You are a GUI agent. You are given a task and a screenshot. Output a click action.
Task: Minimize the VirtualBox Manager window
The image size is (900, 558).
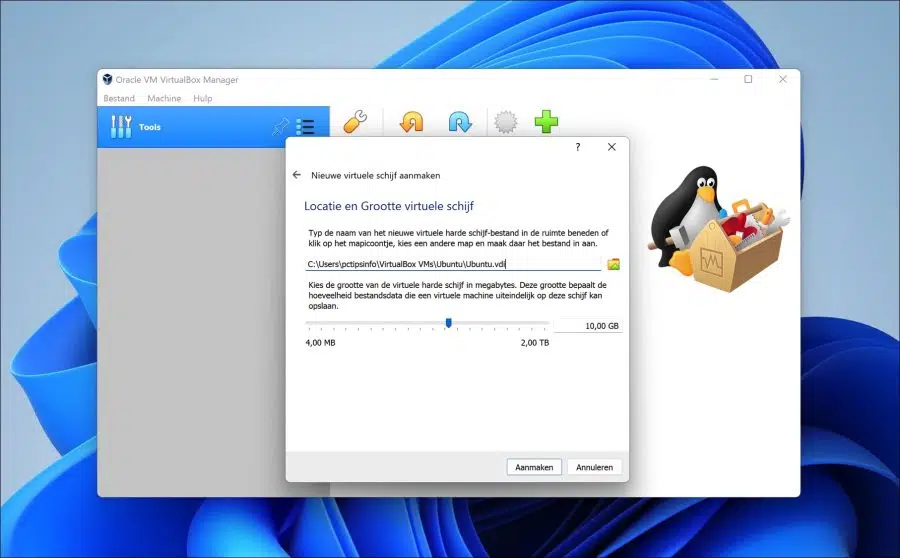tap(714, 79)
